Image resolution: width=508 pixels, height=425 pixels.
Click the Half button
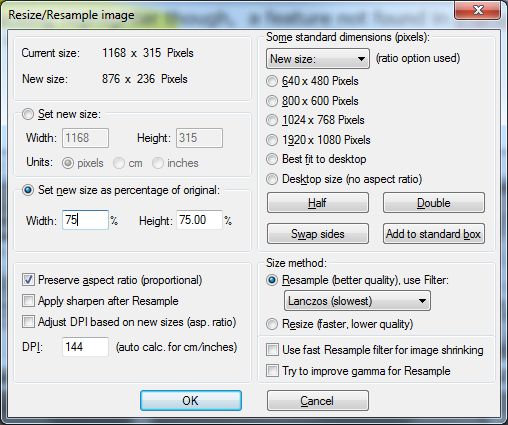pos(318,203)
